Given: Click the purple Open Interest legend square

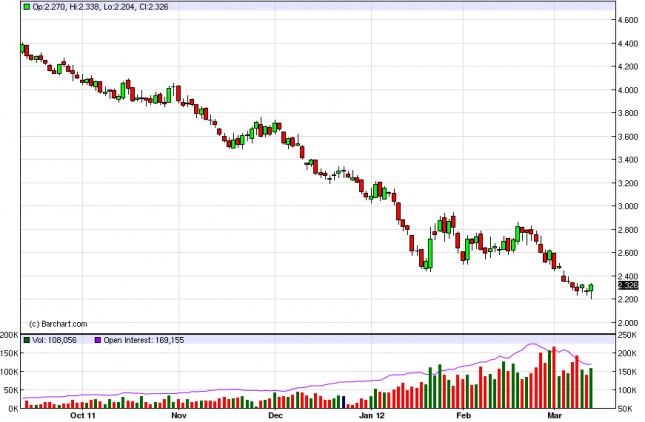Looking at the screenshot, I should (98, 340).
